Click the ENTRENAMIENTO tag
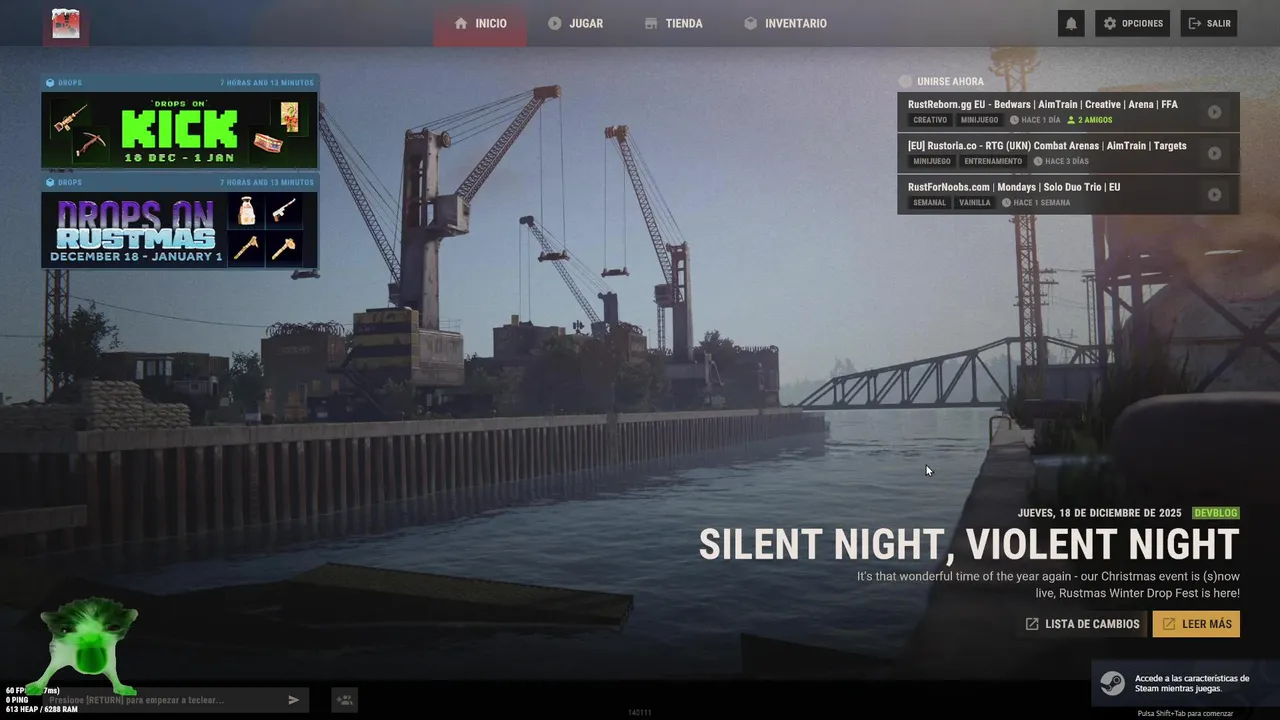 (993, 161)
